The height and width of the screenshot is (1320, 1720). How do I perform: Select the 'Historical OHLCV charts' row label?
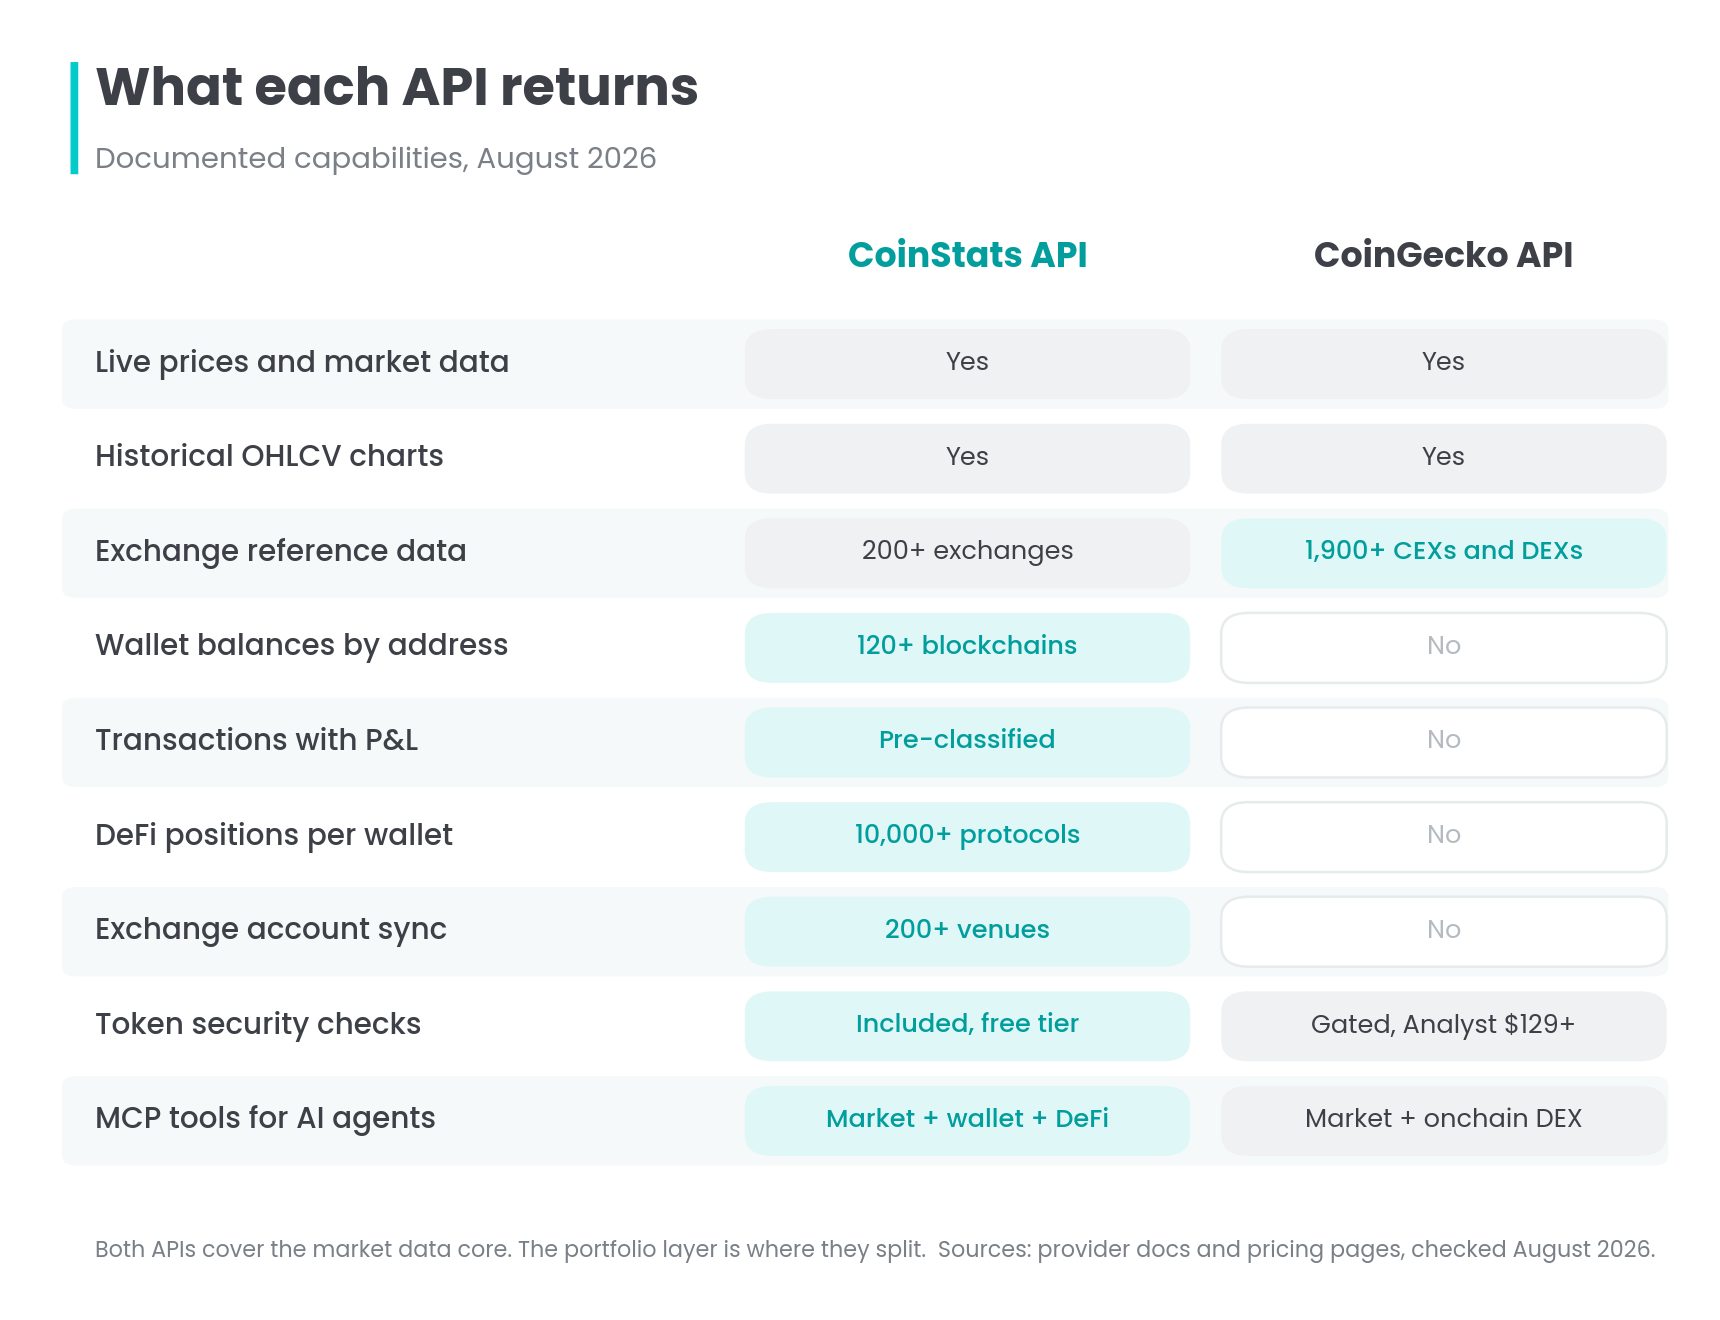(269, 456)
